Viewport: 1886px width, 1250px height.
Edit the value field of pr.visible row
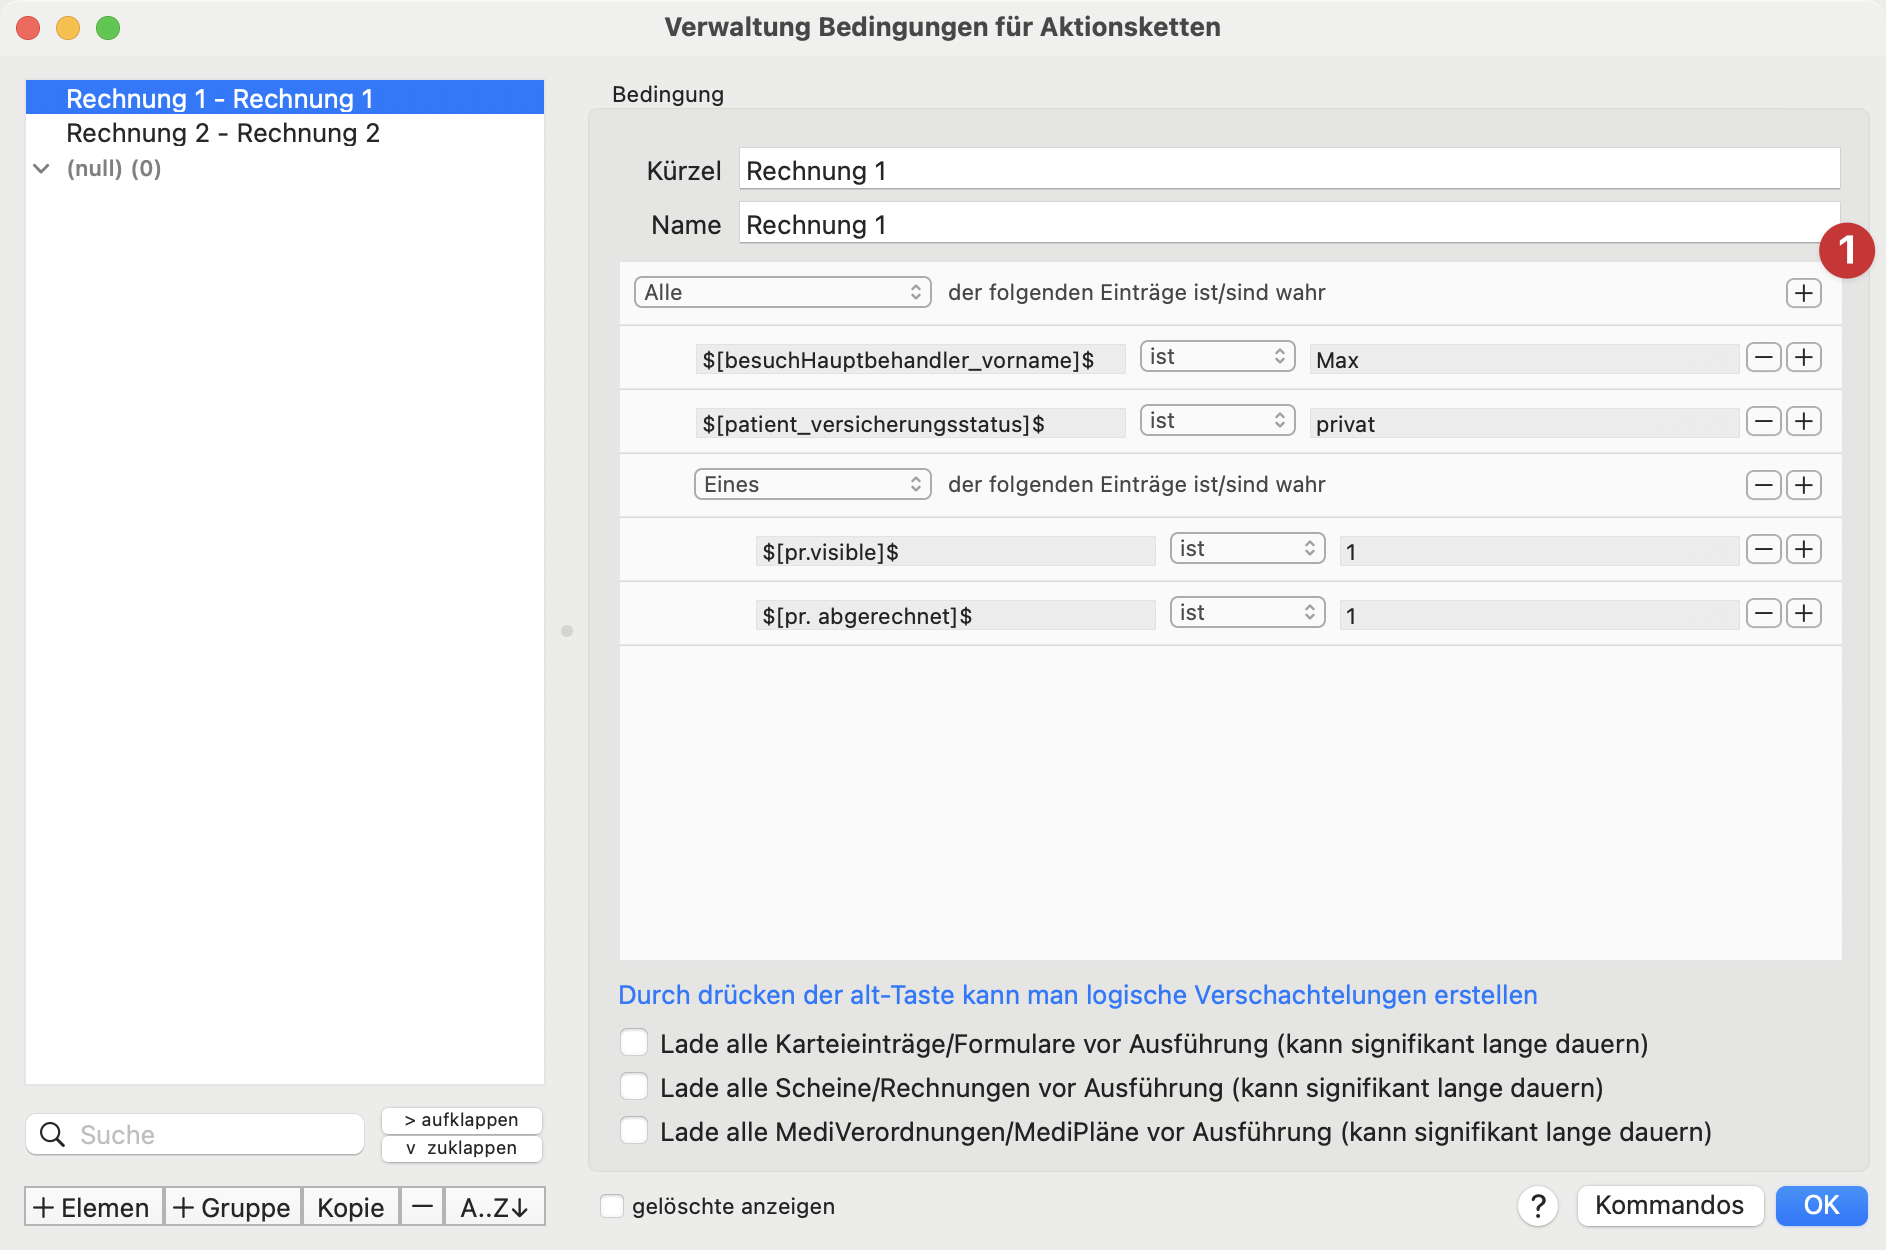pos(1539,552)
